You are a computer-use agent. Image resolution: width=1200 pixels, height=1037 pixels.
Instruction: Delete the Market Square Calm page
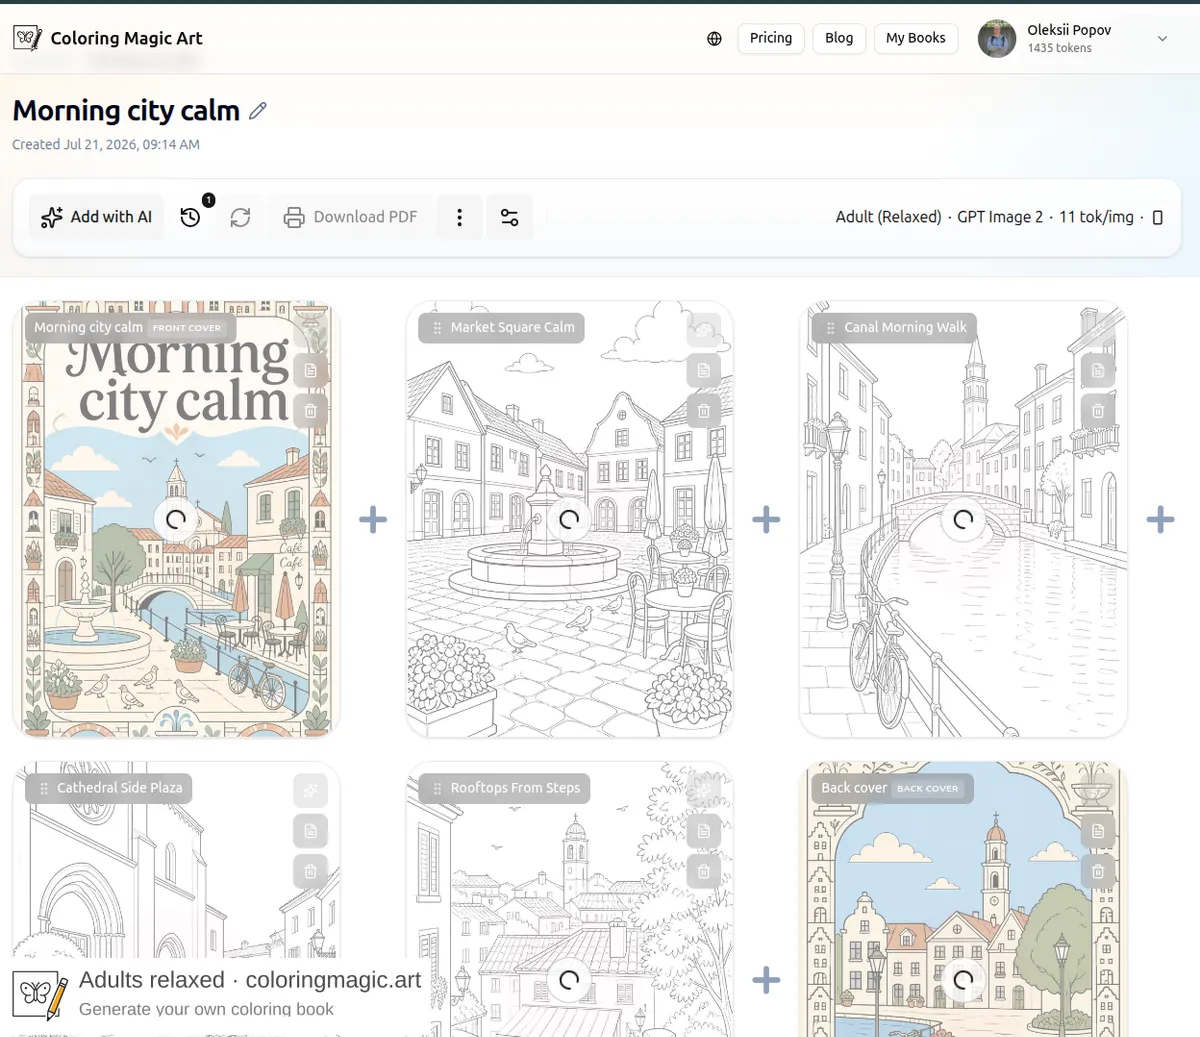point(704,411)
